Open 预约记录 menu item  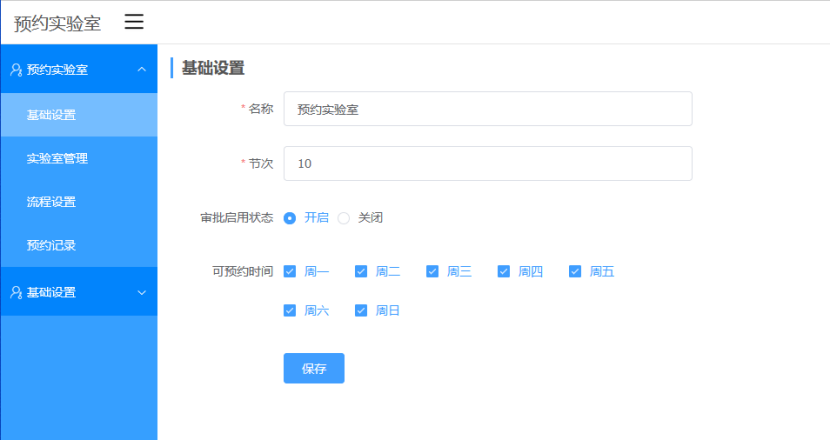pos(79,245)
